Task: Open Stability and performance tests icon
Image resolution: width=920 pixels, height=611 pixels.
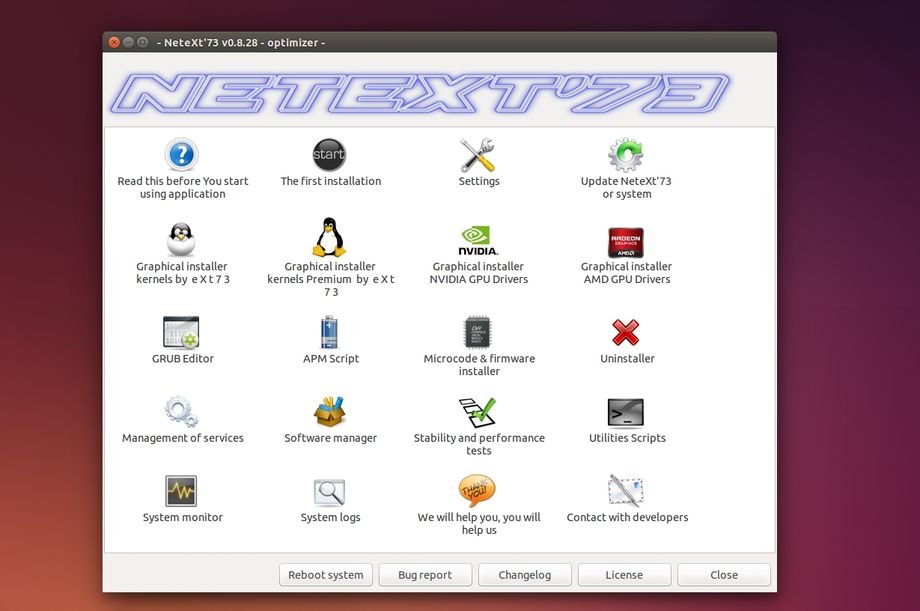Action: tap(478, 411)
